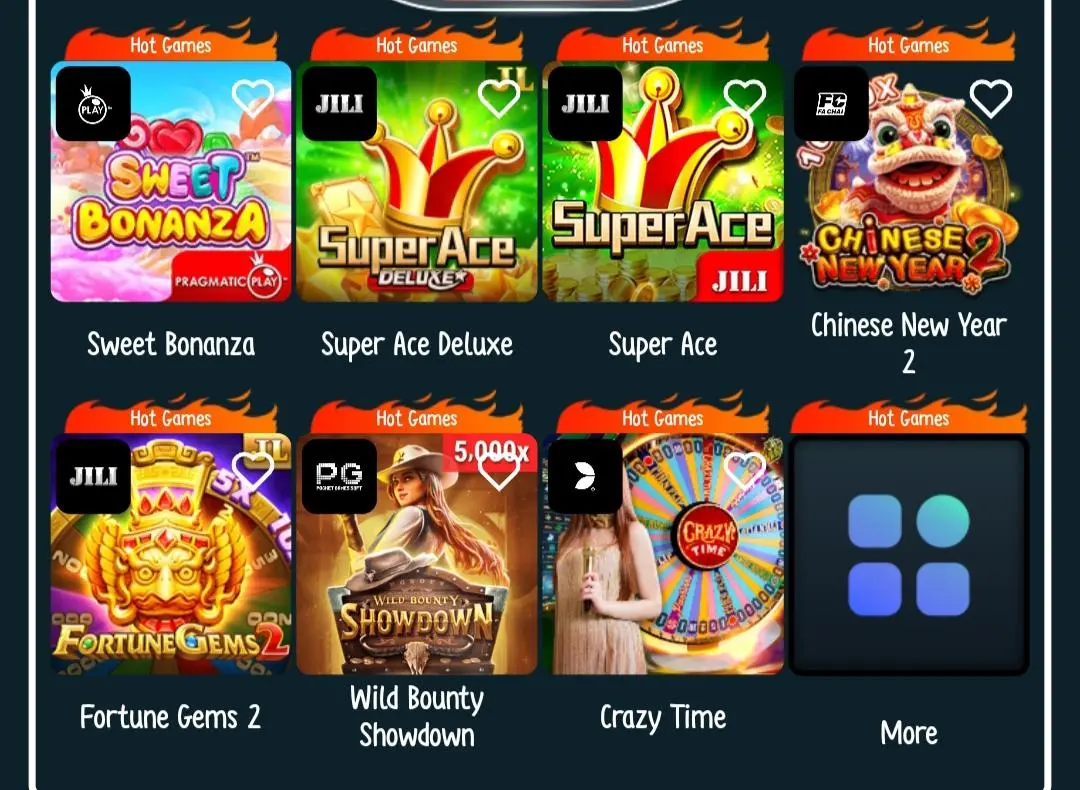Click the JILI provider badge on Super Ace
The height and width of the screenshot is (790, 1080).
pos(585,104)
